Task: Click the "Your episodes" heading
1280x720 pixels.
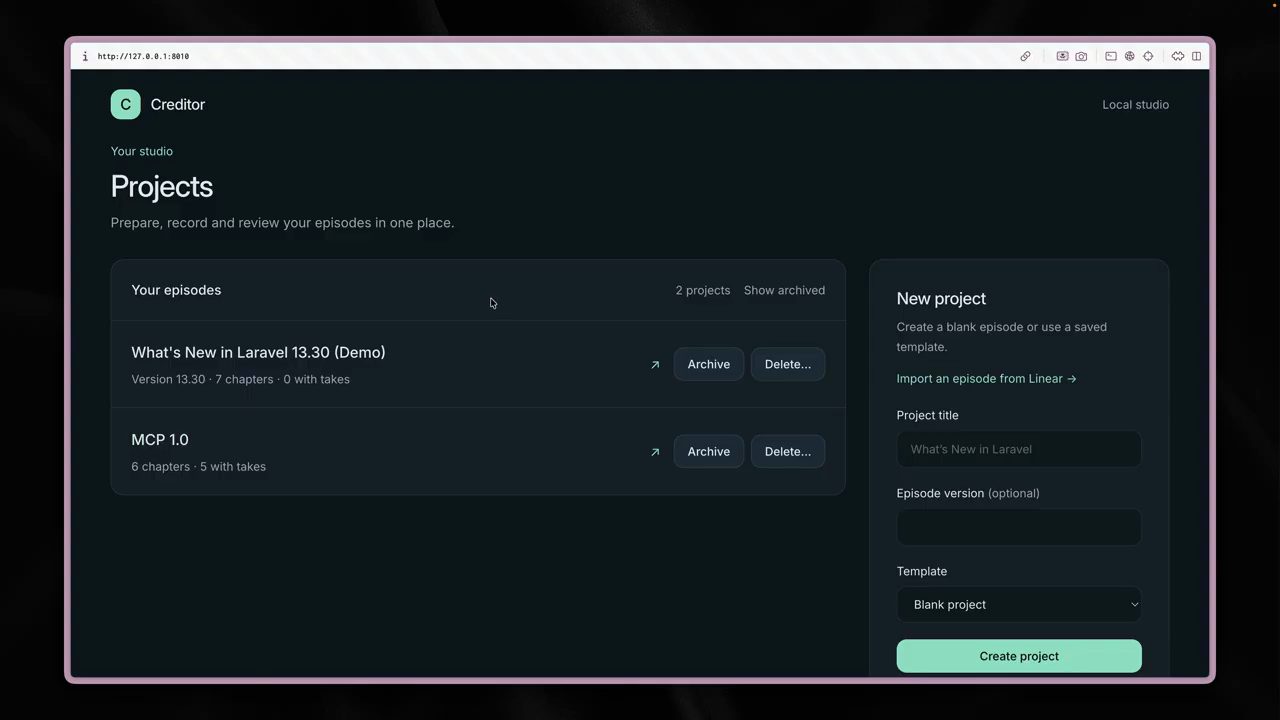Action: click(x=176, y=290)
